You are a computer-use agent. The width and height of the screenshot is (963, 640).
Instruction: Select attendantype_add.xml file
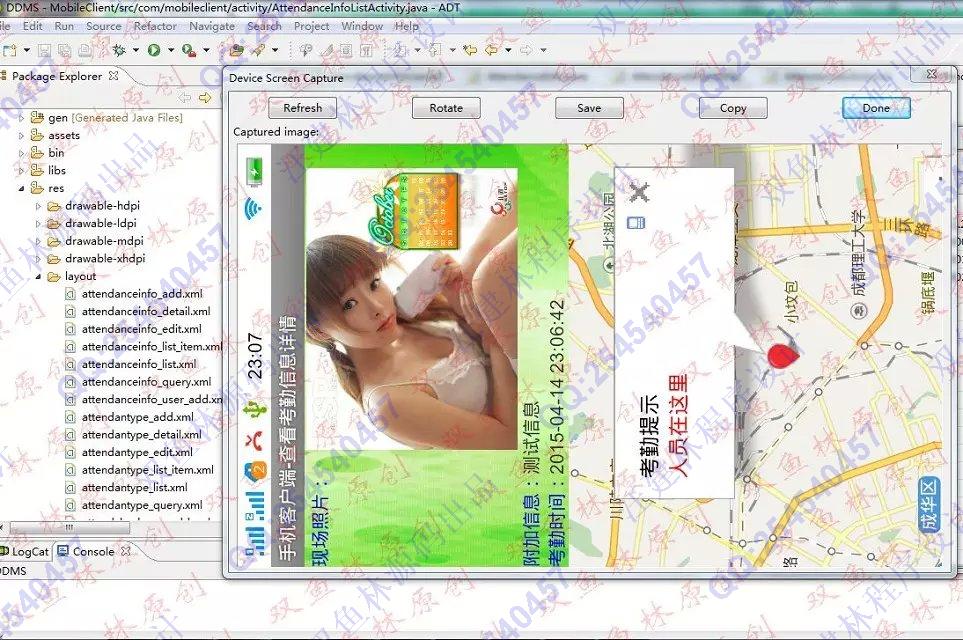(x=138, y=417)
